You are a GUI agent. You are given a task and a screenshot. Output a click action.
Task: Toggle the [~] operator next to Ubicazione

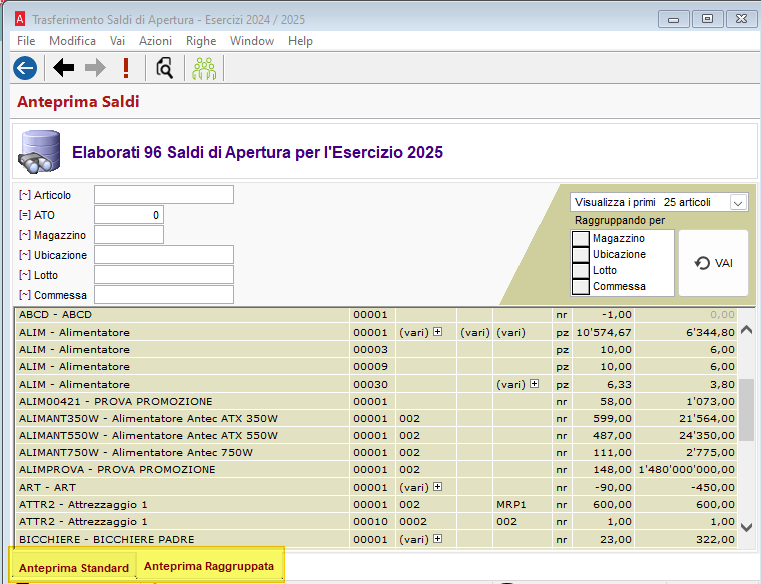pos(25,255)
